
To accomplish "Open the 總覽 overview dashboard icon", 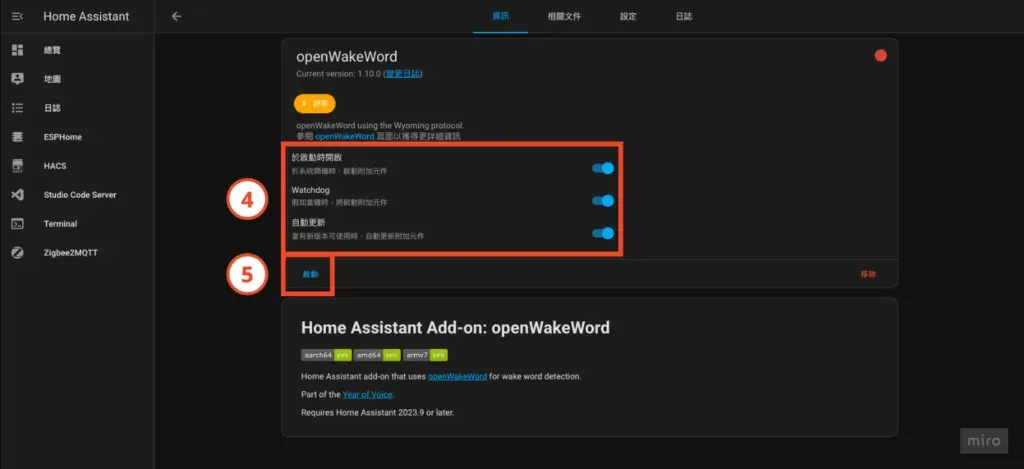I will tap(17, 50).
